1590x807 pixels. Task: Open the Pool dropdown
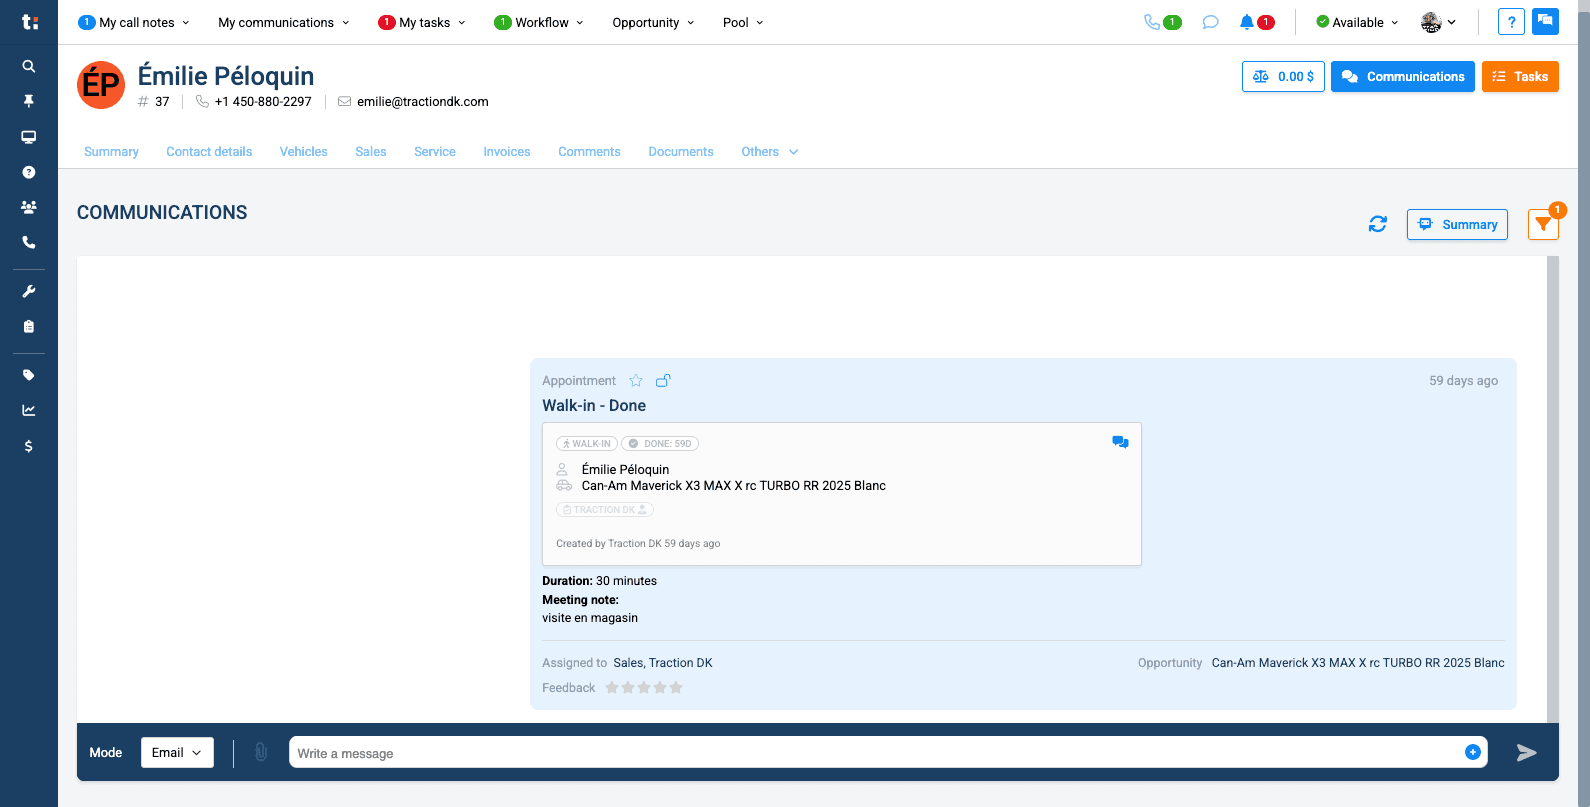(743, 22)
